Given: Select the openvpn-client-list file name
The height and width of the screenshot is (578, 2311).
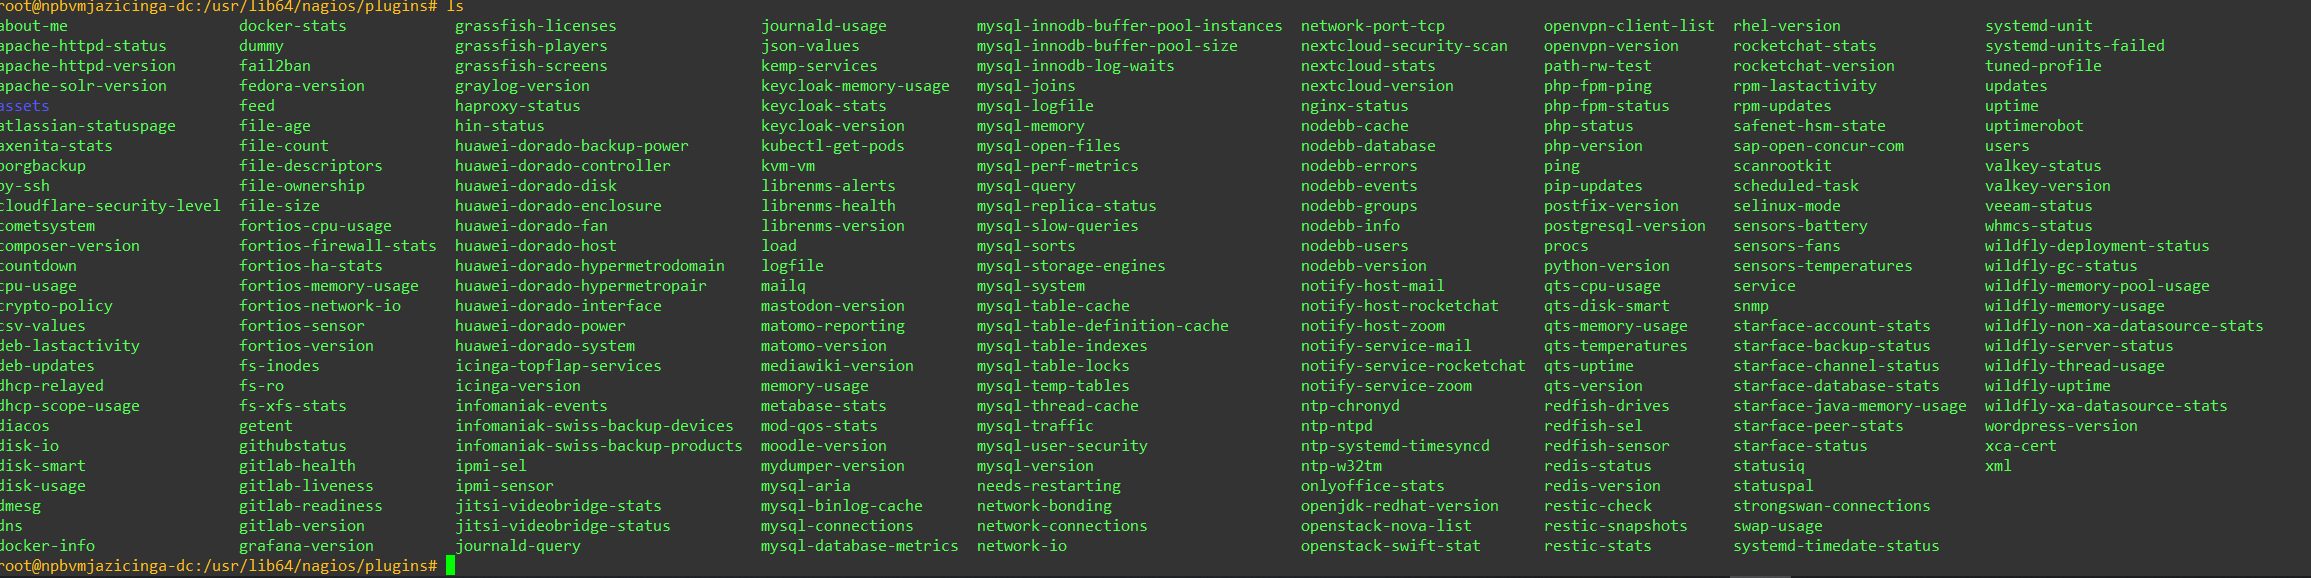Looking at the screenshot, I should point(1629,26).
